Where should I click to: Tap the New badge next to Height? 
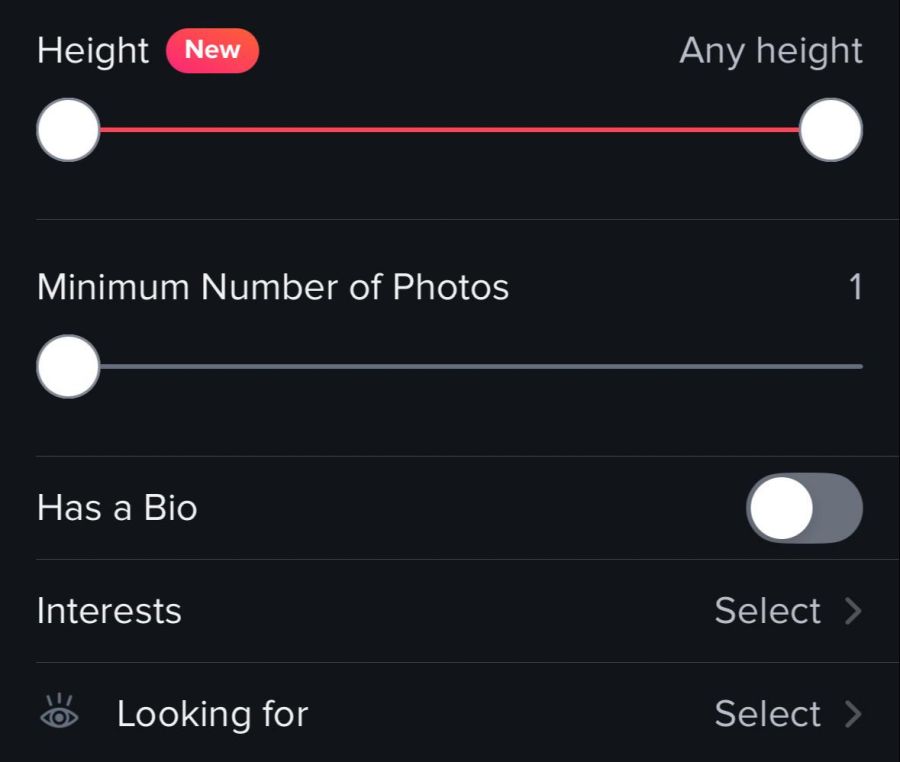[x=212, y=51]
